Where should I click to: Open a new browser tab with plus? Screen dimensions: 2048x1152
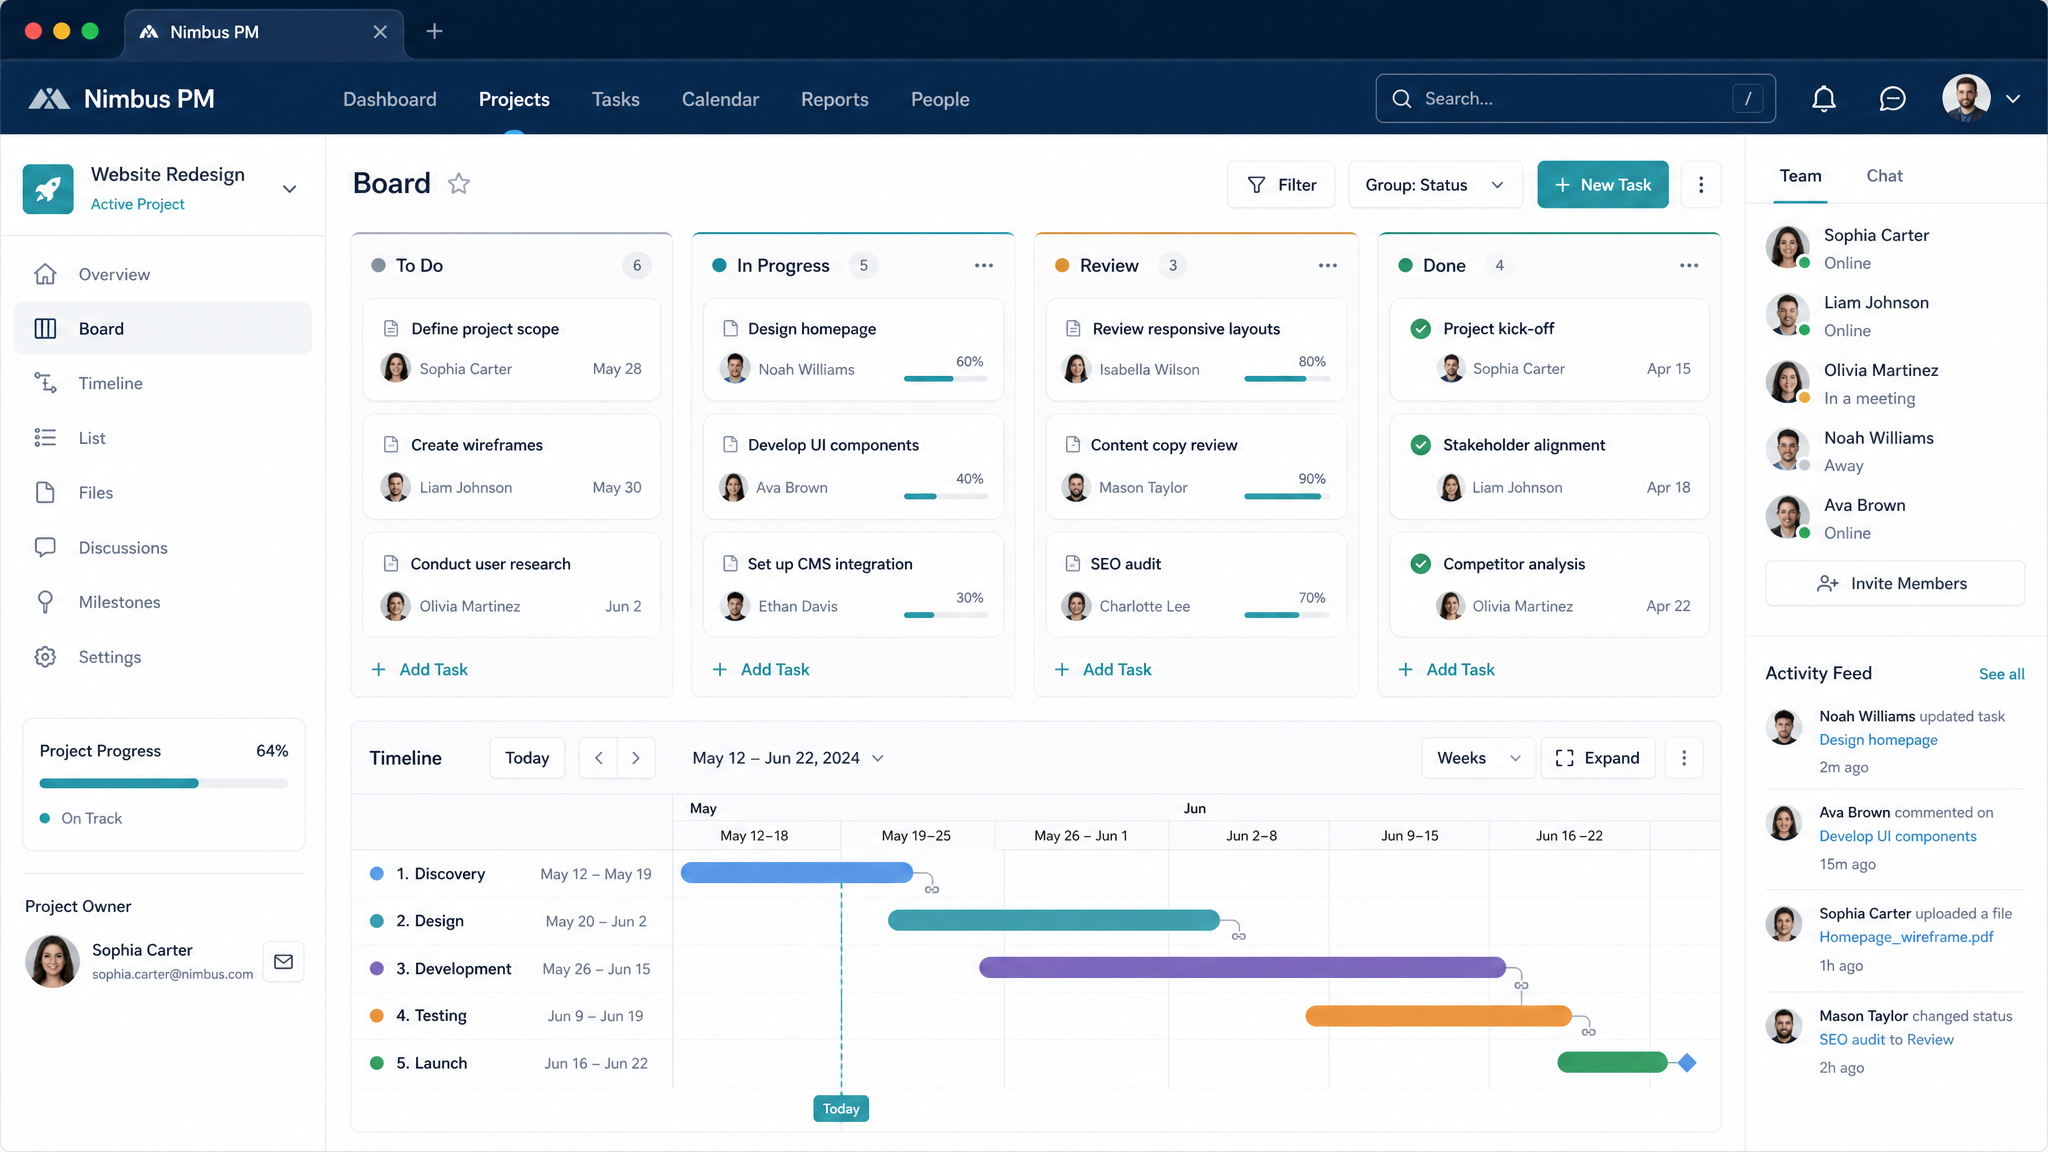click(x=434, y=31)
